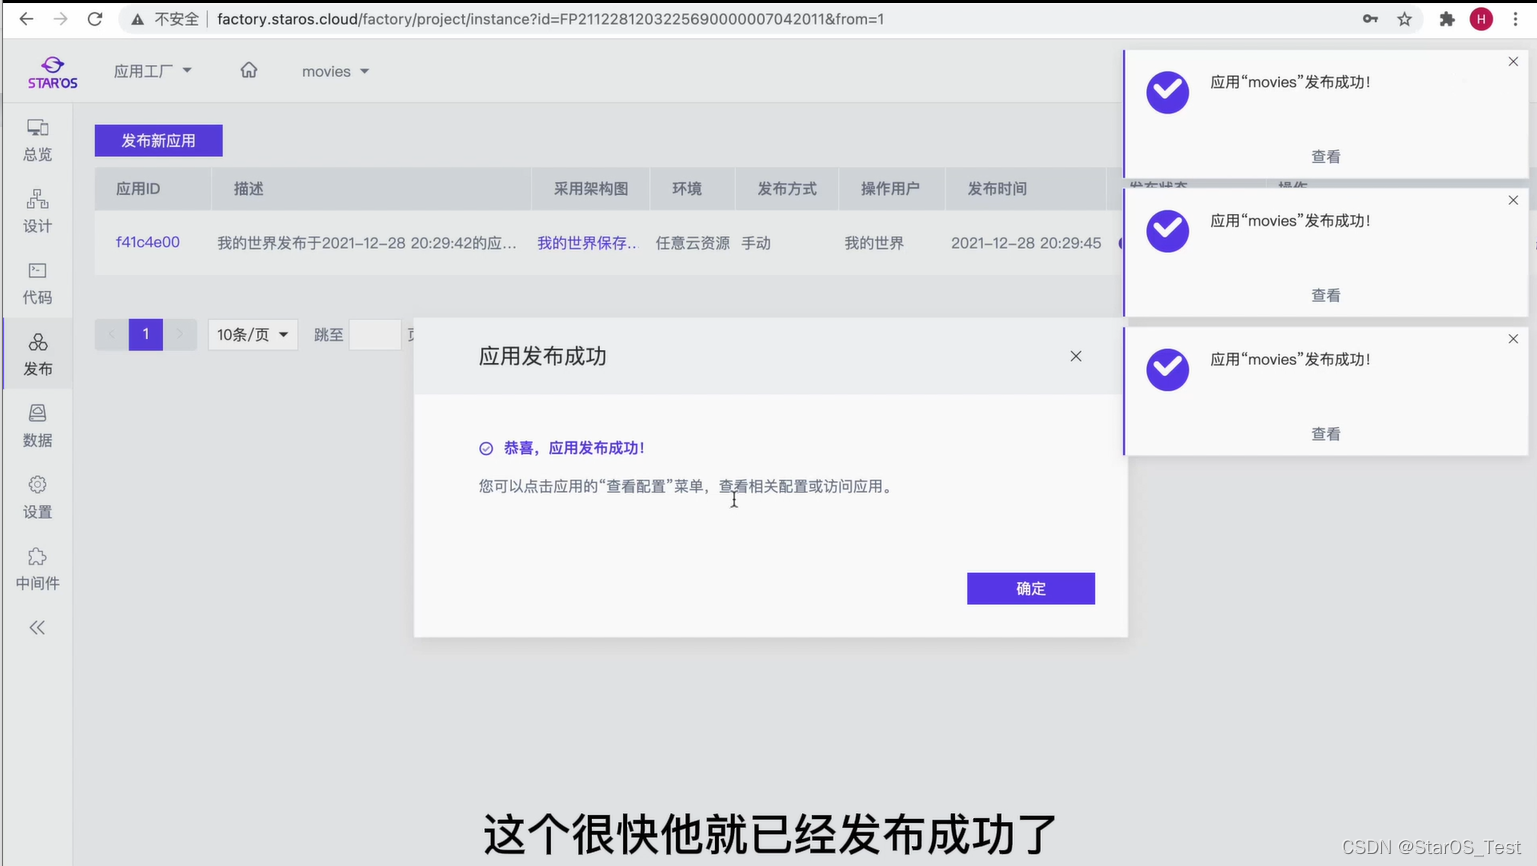Click the 2021-12-28 20:29:45 time cell
Viewport: 1537px width, 866px height.
1026,243
